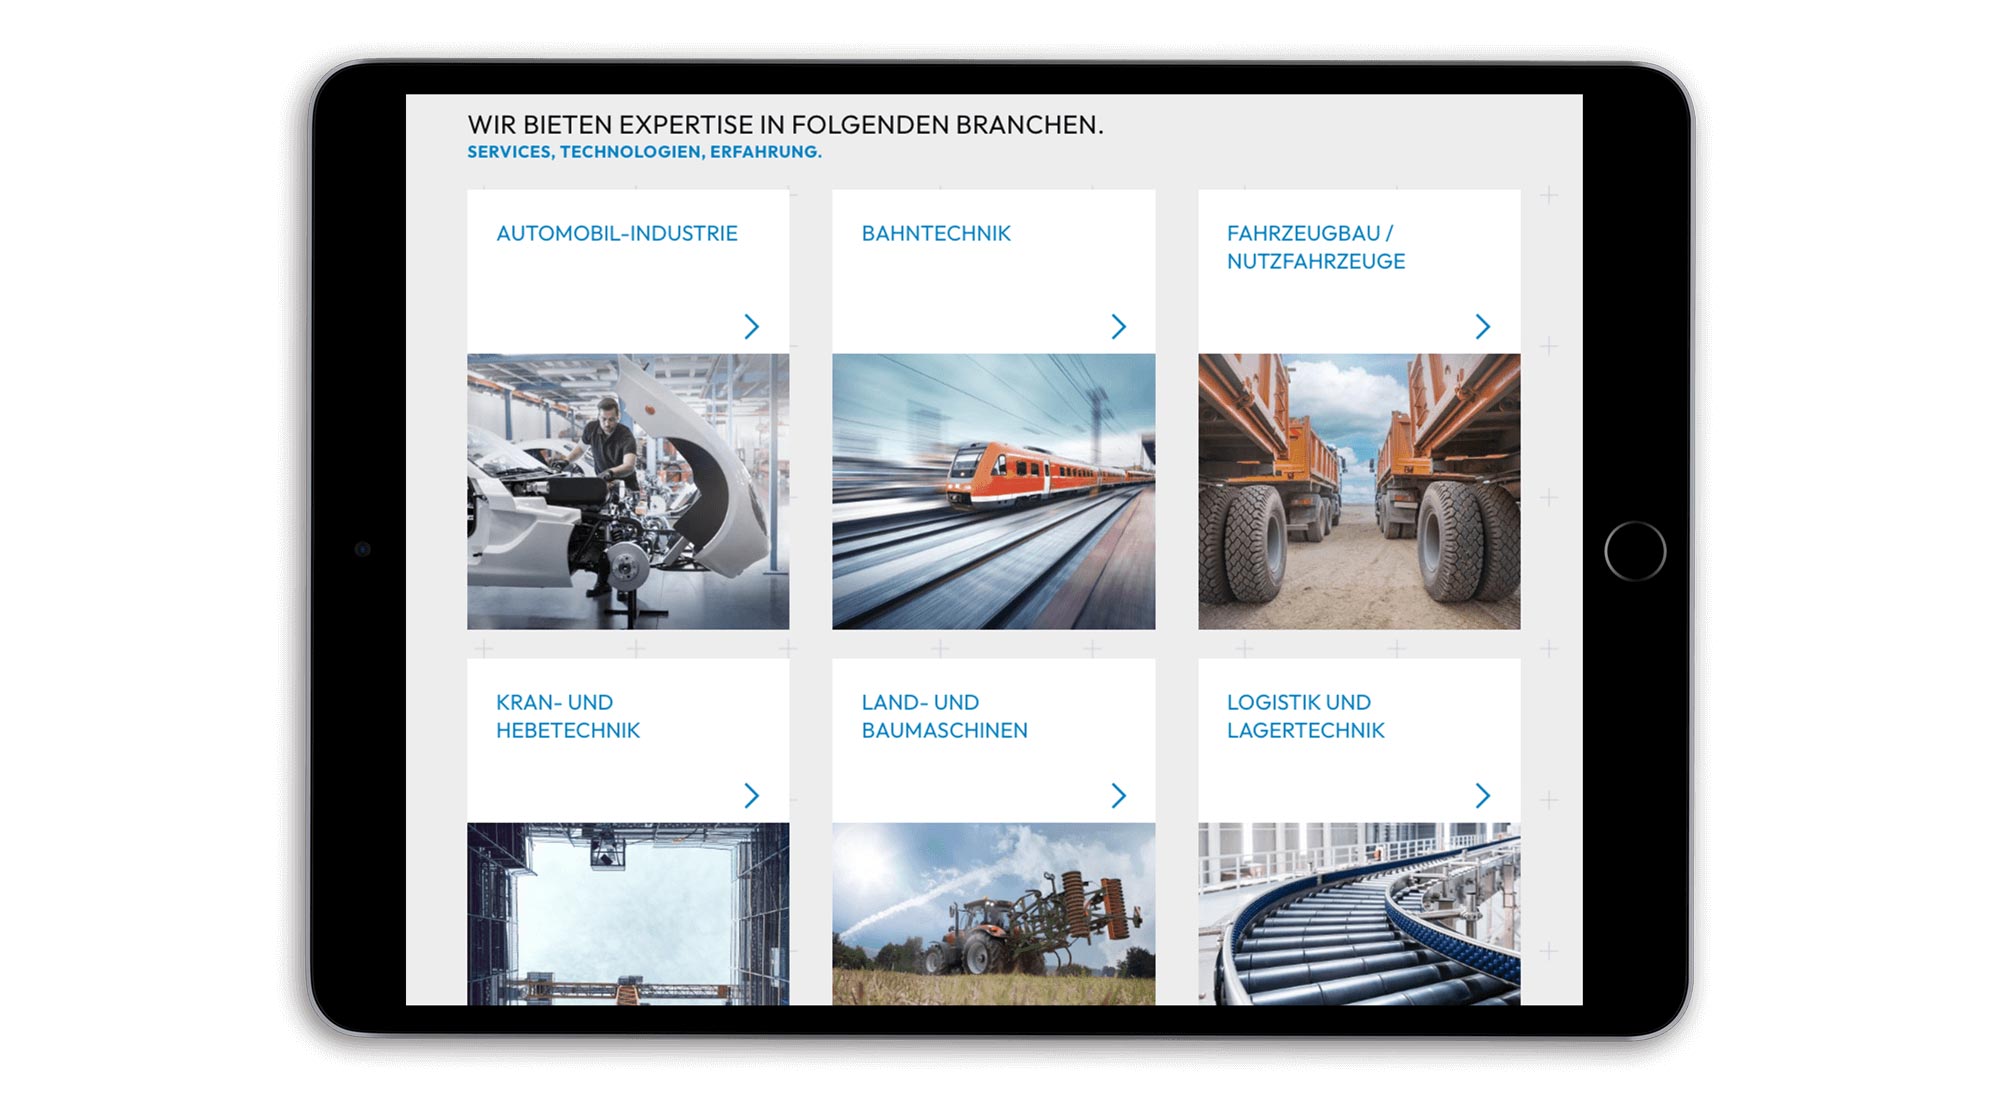Viewport: 2000px width, 1105px height.
Task: Click the crane hall photo
Action: tap(628, 913)
